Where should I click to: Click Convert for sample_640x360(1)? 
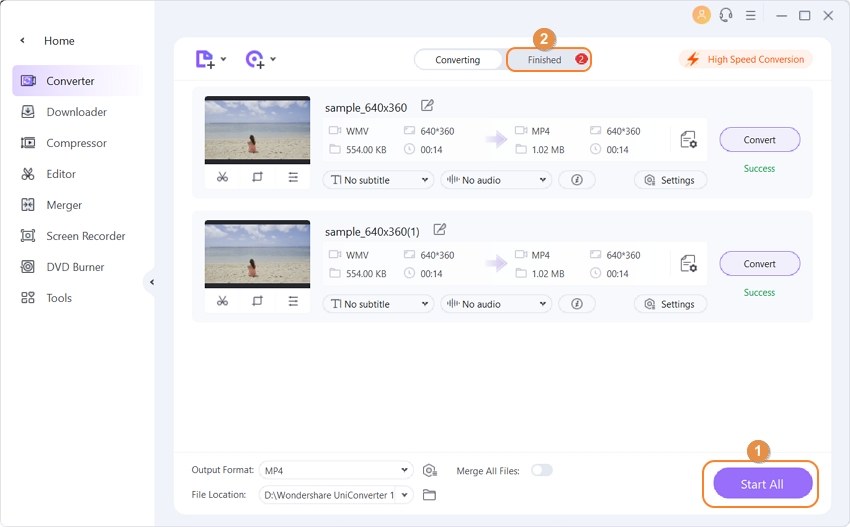(759, 264)
